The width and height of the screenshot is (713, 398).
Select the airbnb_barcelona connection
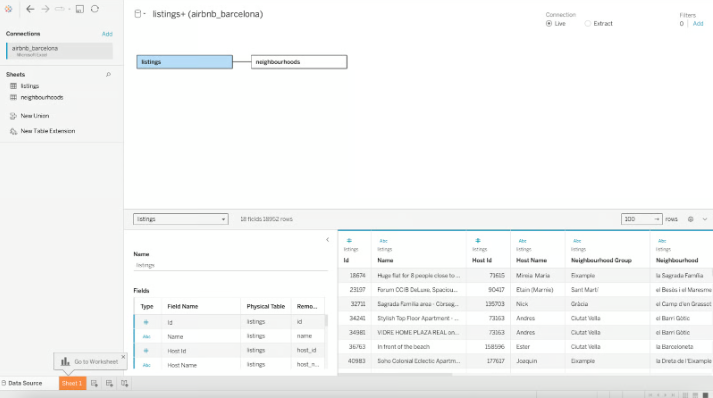click(60, 51)
